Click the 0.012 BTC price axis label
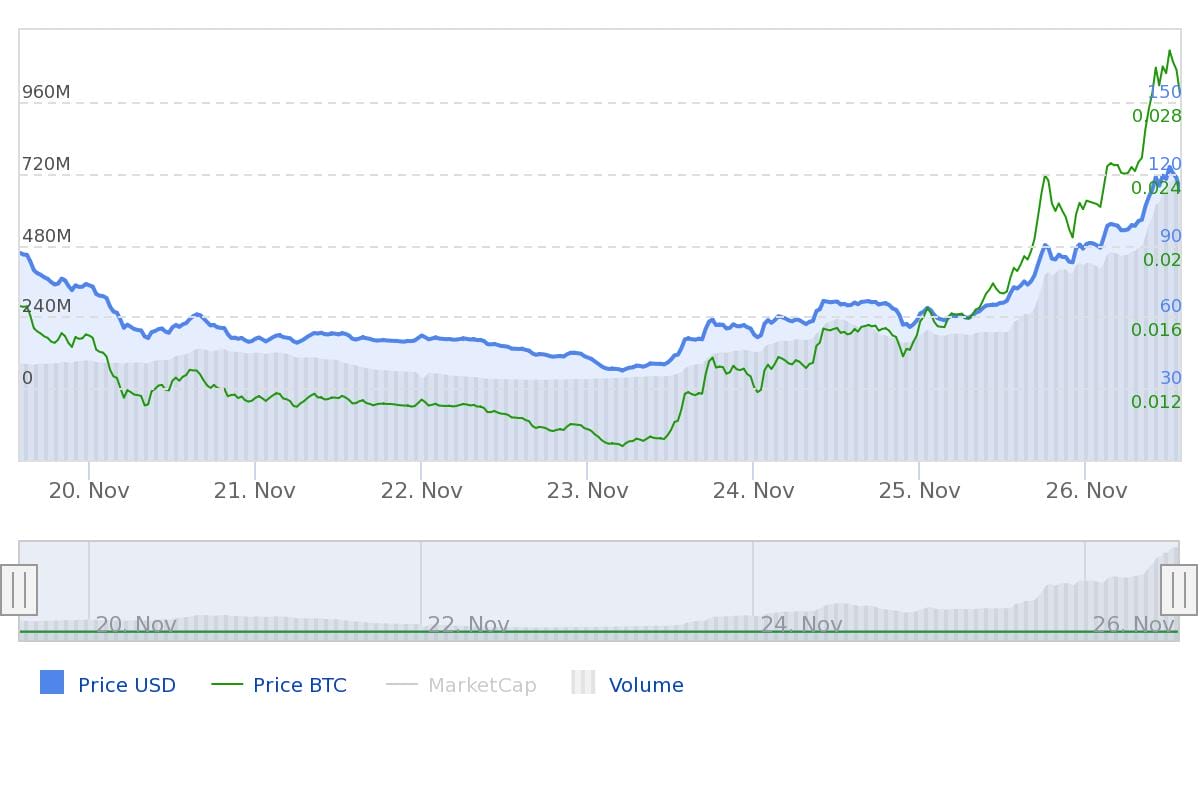 pyautogui.click(x=1157, y=402)
